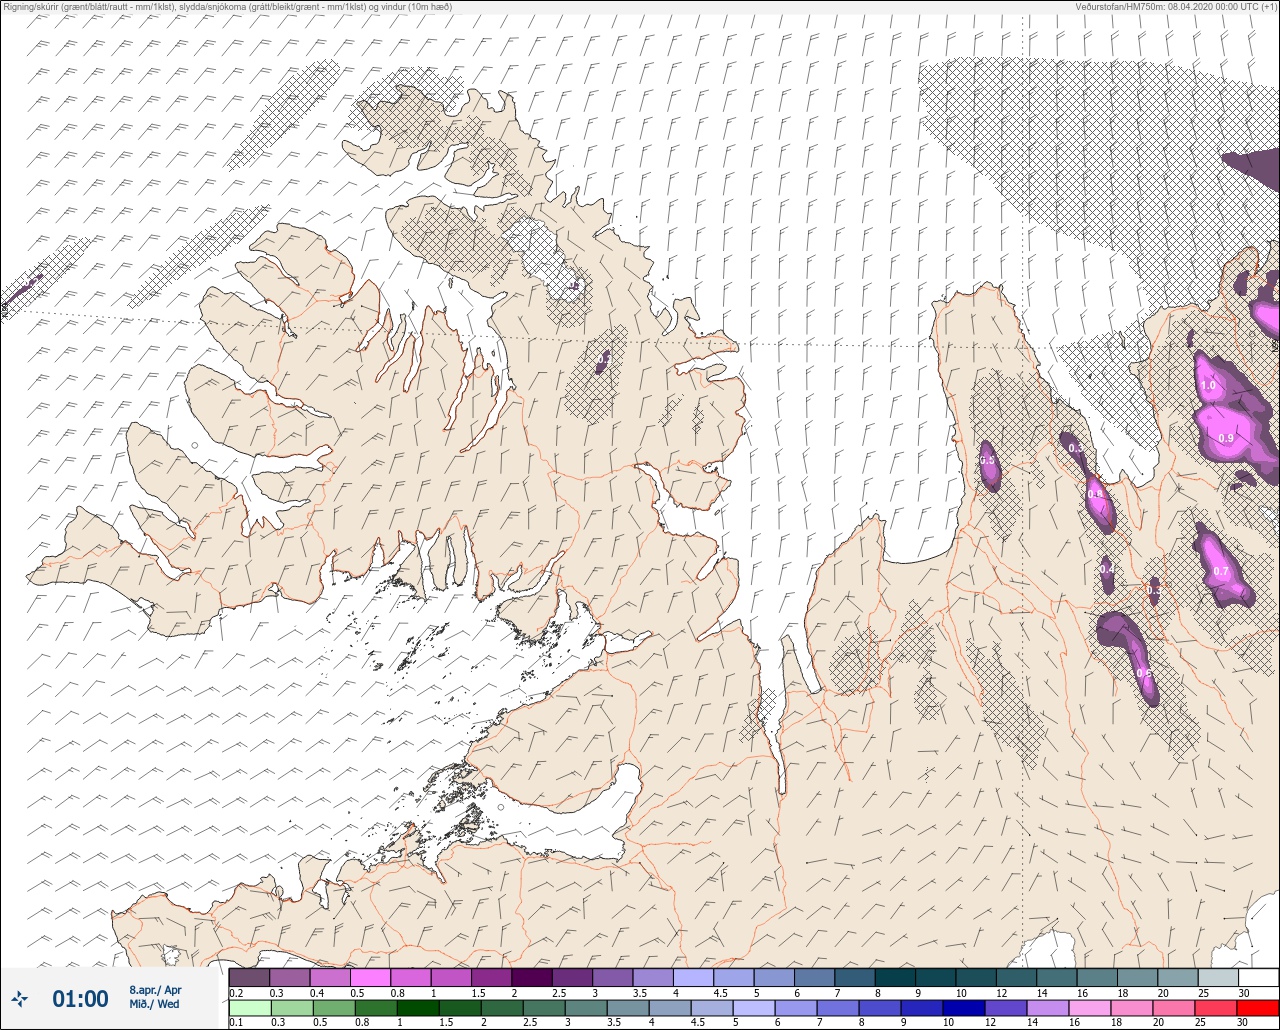Select the deep blue rain swatch starting at 10

963,1007
